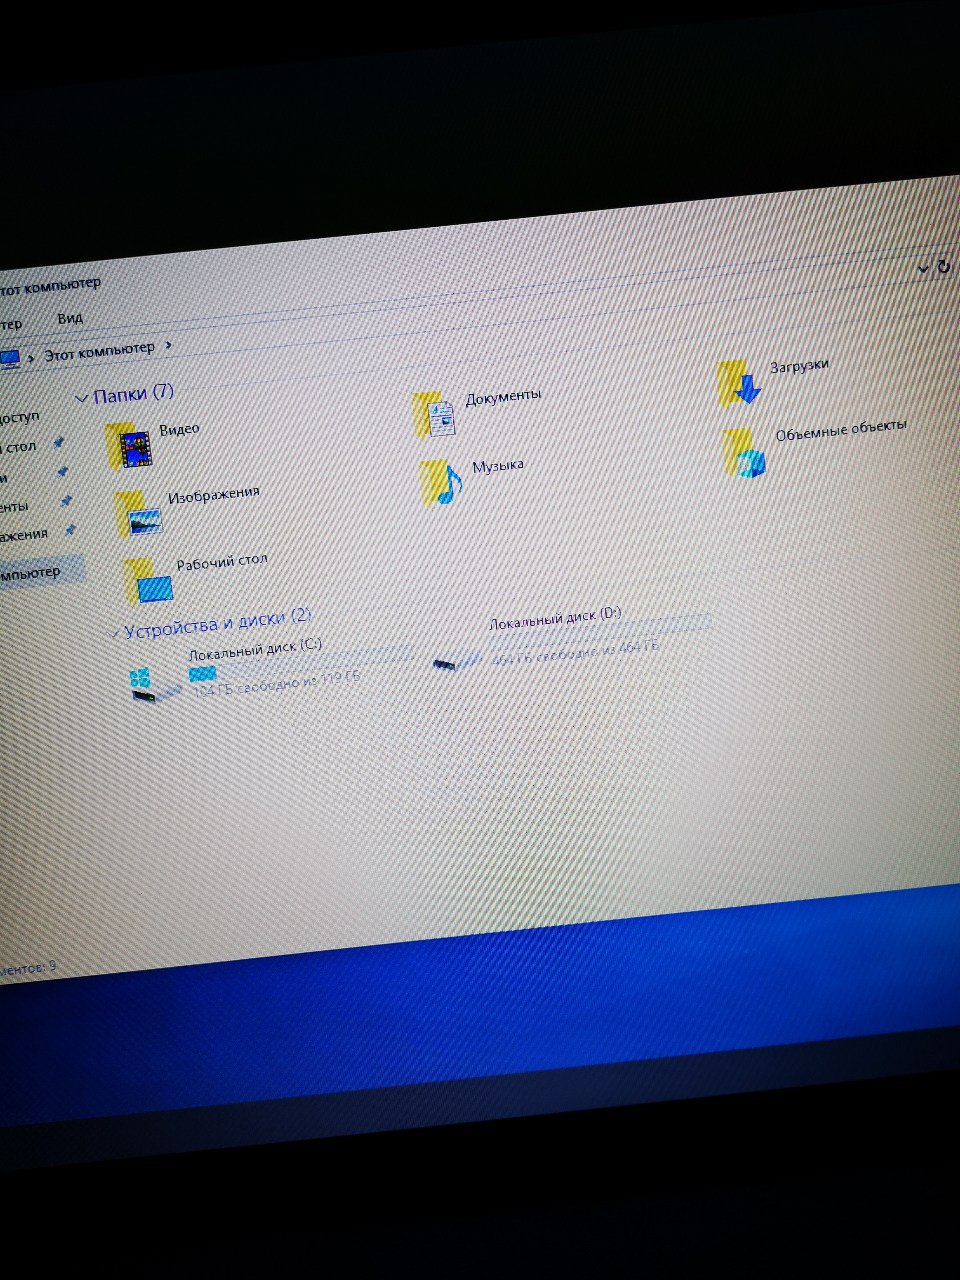The image size is (960, 1280).
Task: Click the Объемные объекты label
Action: coord(841,429)
